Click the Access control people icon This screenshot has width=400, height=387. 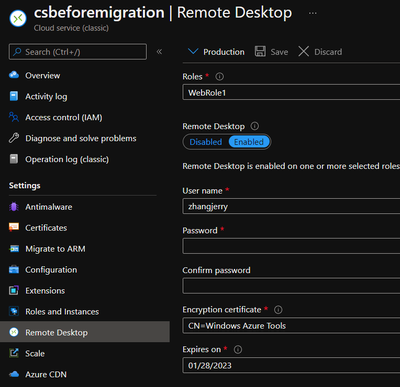coord(14,117)
